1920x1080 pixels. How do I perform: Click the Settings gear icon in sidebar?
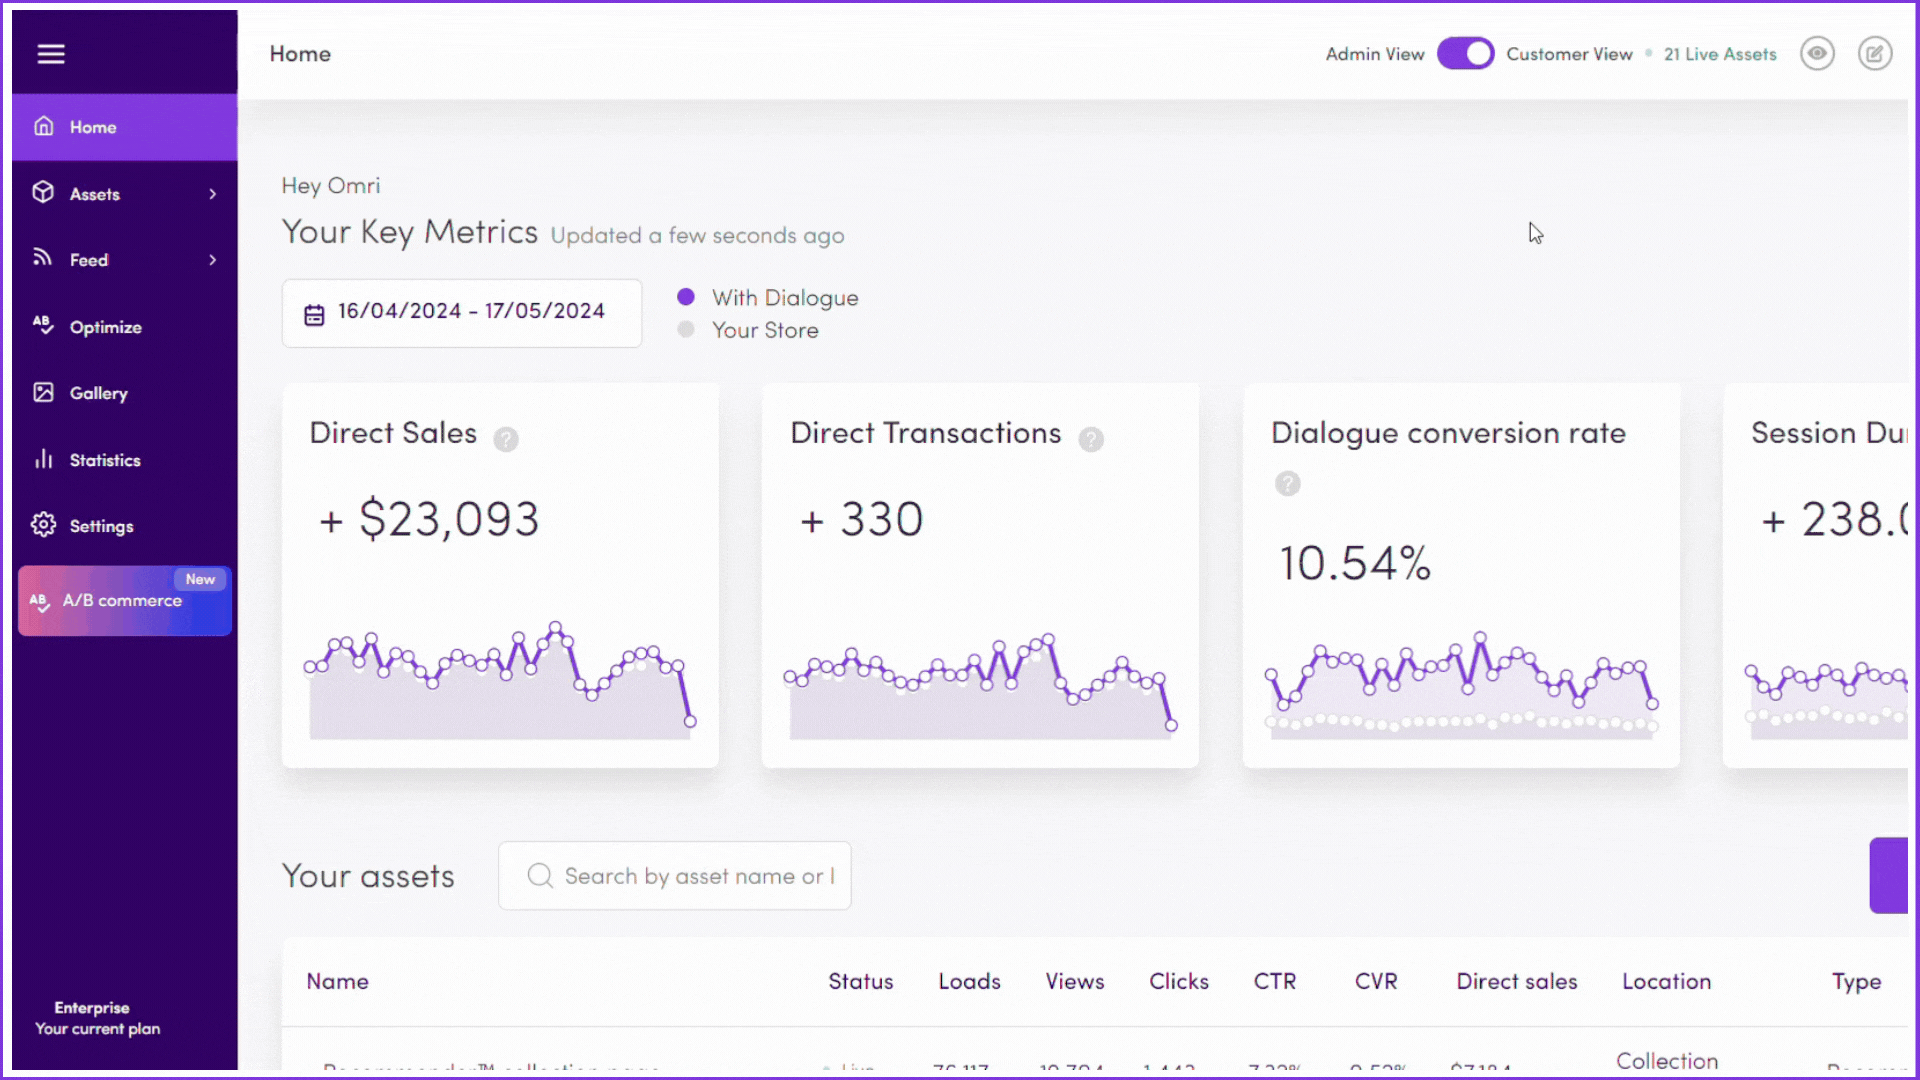click(43, 525)
